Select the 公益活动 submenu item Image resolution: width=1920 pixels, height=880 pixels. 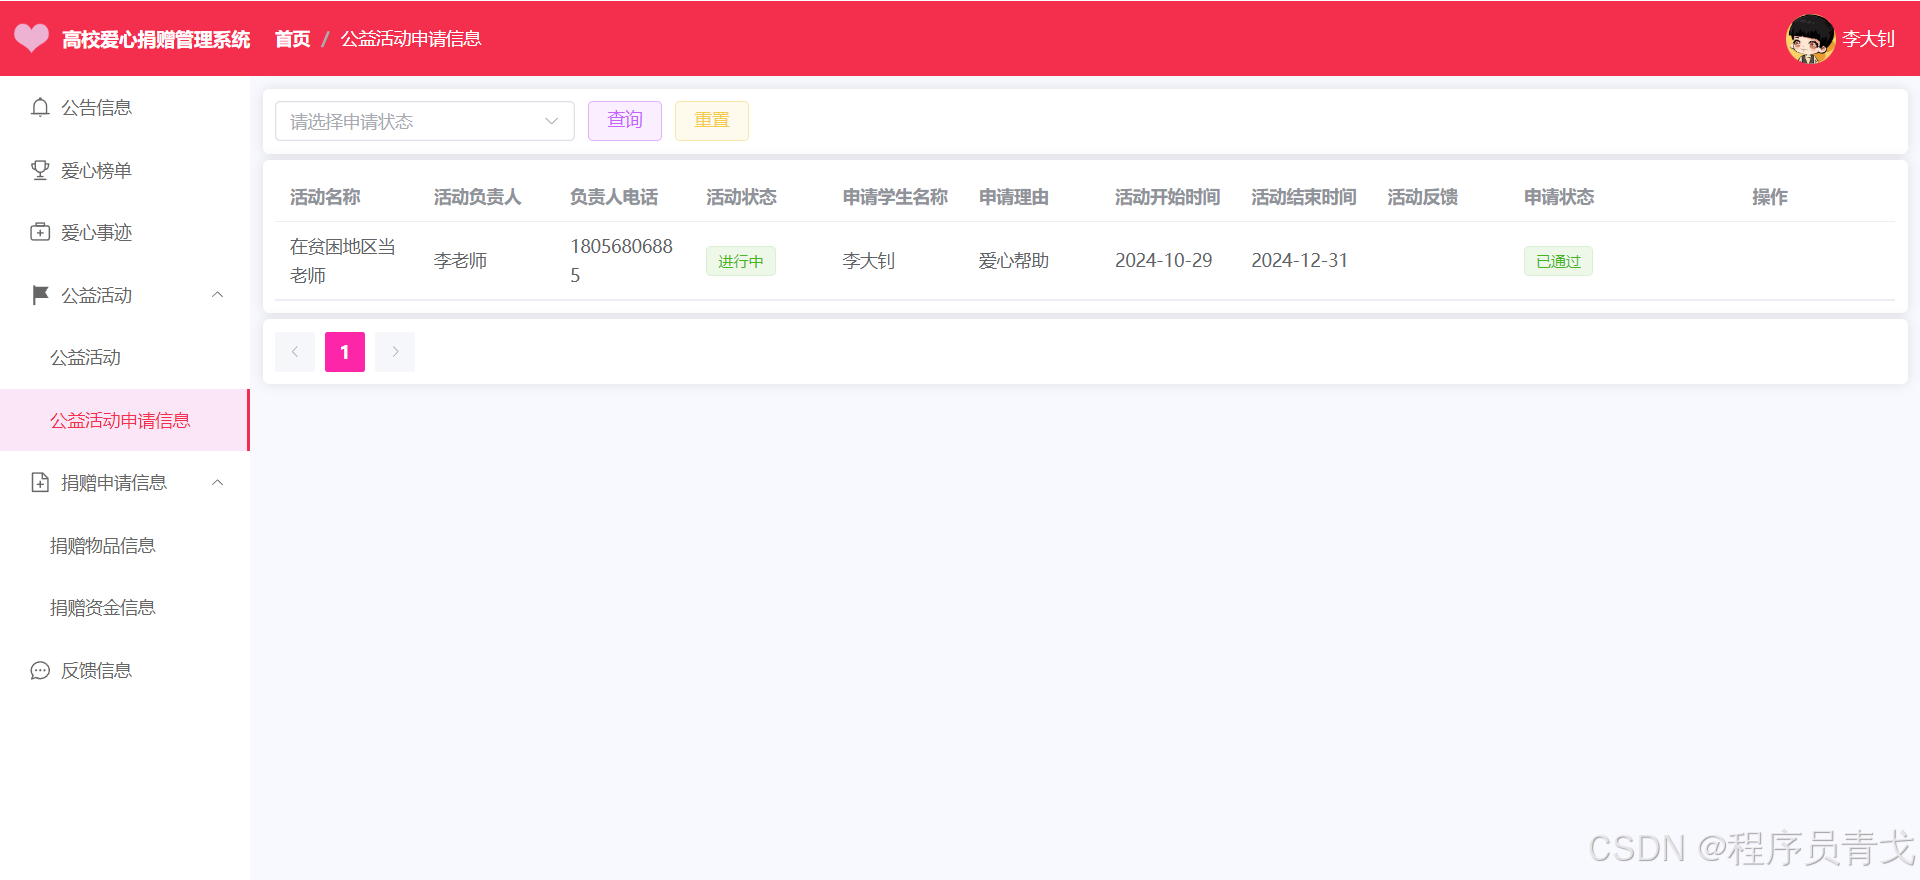click(125, 357)
